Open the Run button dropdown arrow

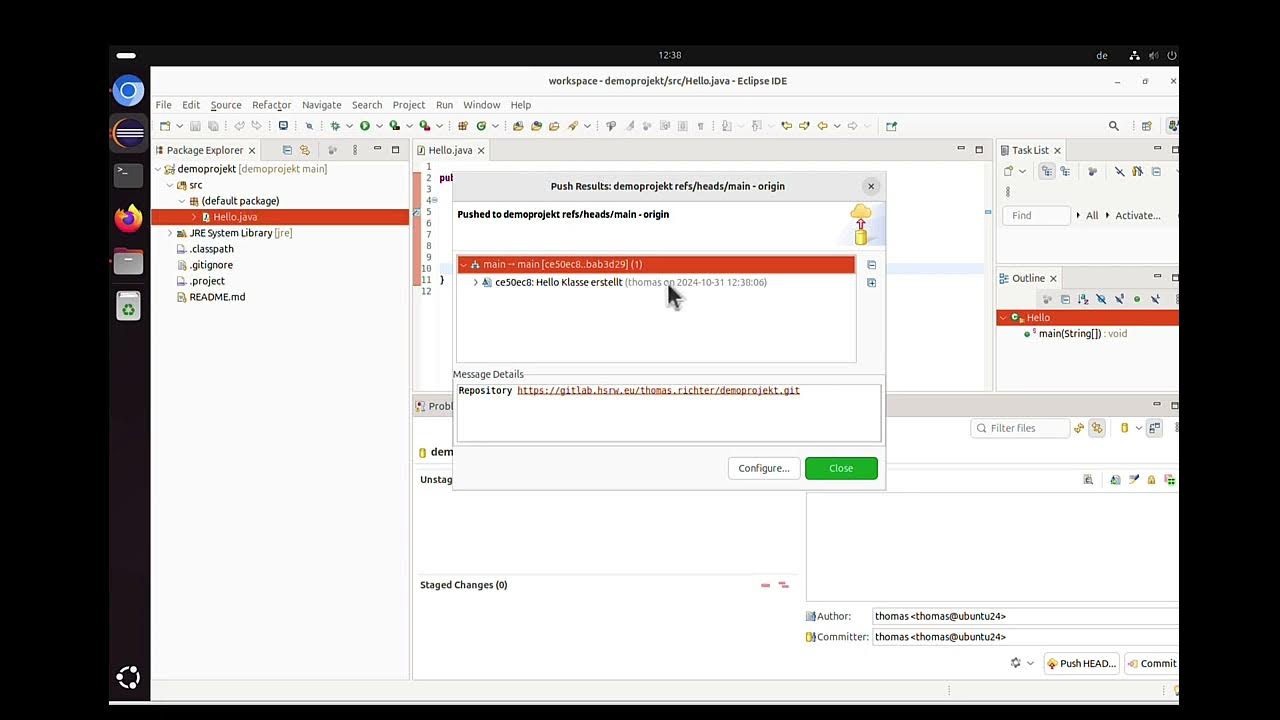pos(379,126)
